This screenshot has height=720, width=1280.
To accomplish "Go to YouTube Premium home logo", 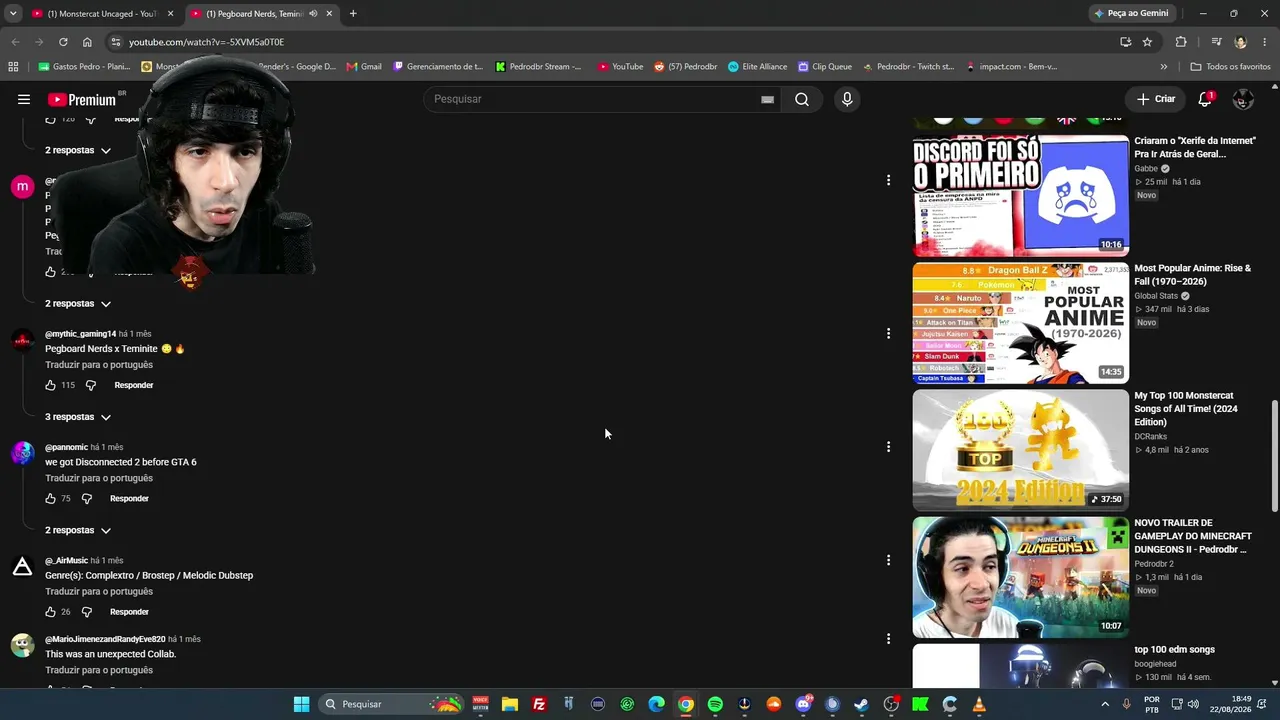I will [82, 100].
